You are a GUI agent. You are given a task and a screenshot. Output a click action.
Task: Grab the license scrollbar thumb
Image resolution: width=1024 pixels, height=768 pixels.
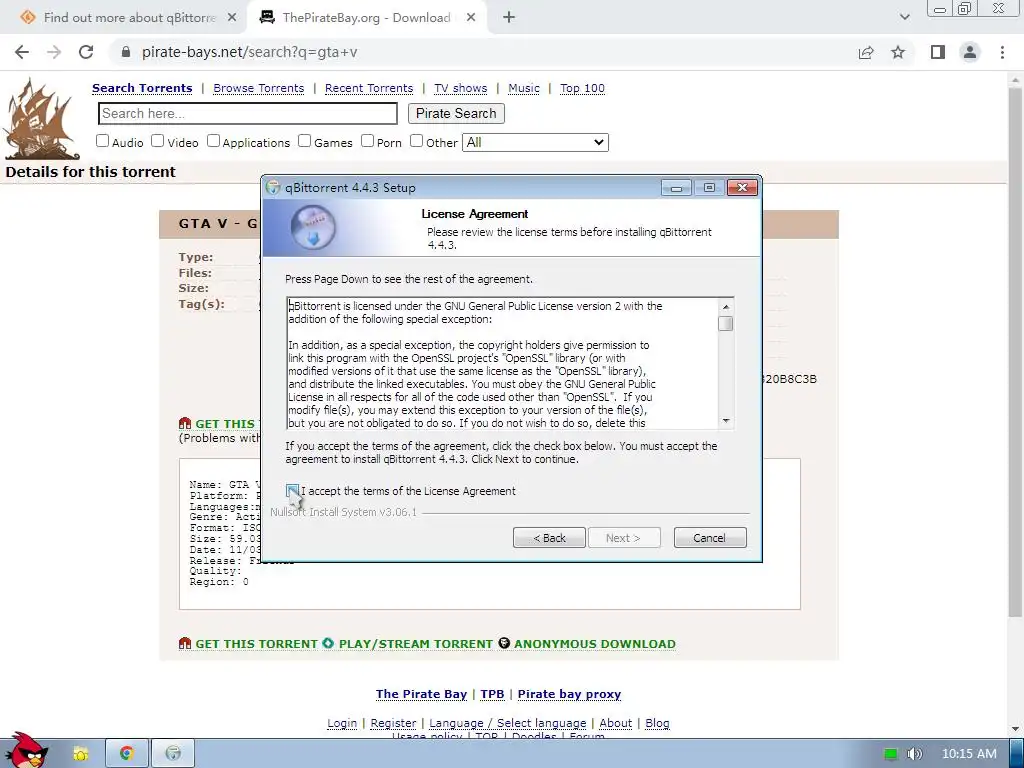coord(726,324)
